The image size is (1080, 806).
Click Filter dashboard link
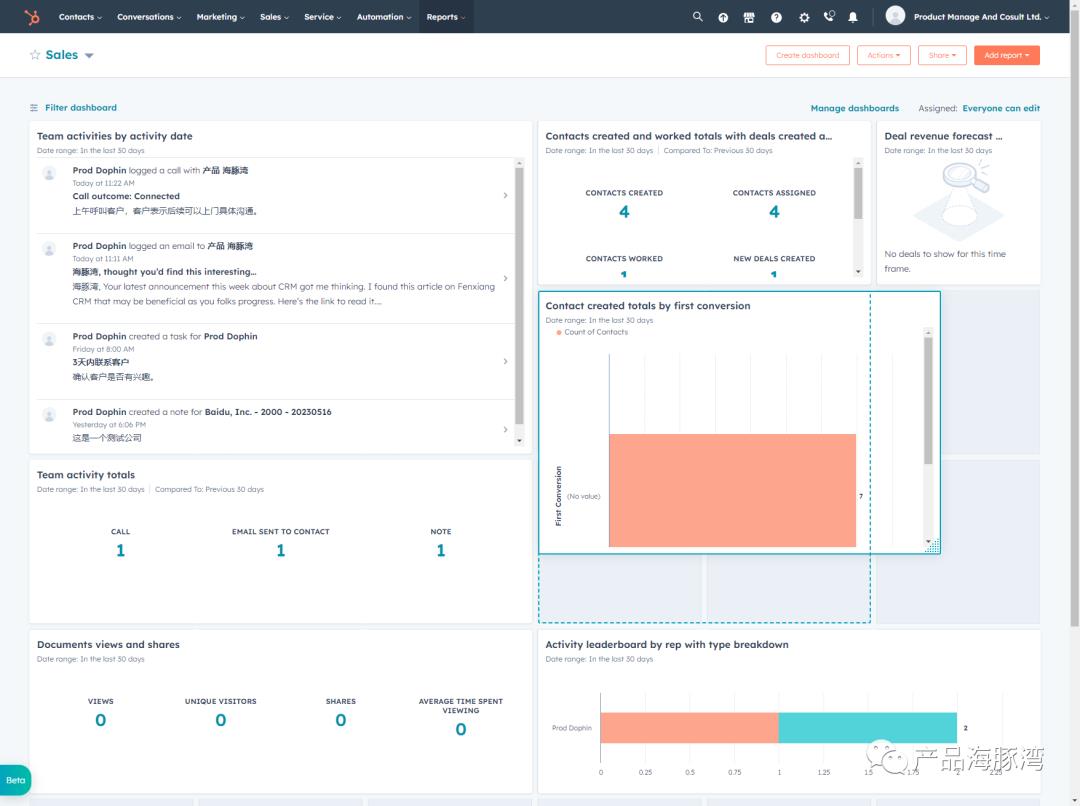(x=81, y=107)
